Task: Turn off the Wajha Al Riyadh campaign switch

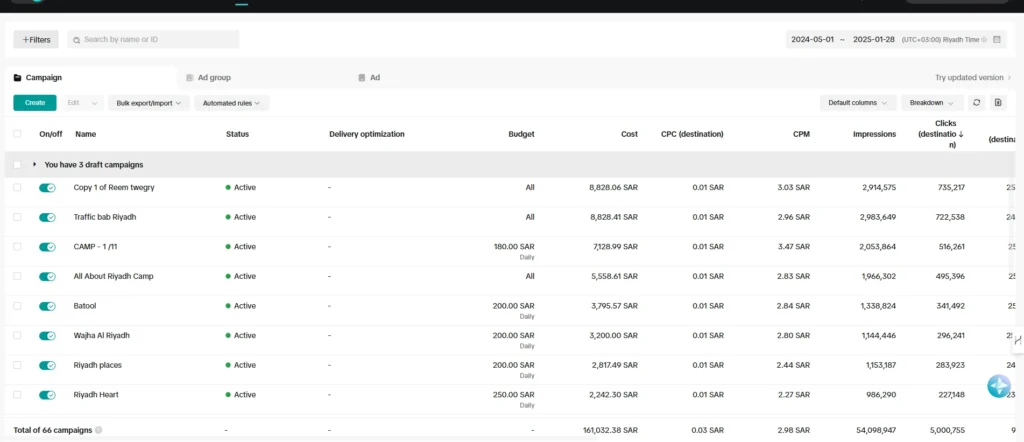Action: [47, 336]
